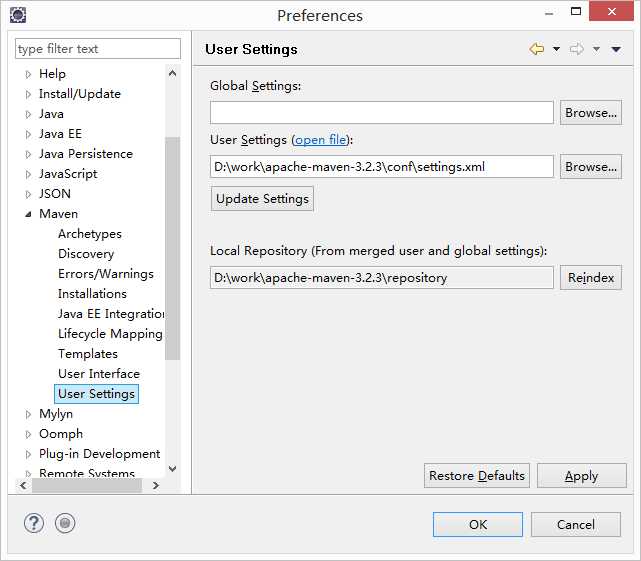This screenshot has width=641, height=561.
Task: Maximize the Preferences window
Action: click(576, 11)
